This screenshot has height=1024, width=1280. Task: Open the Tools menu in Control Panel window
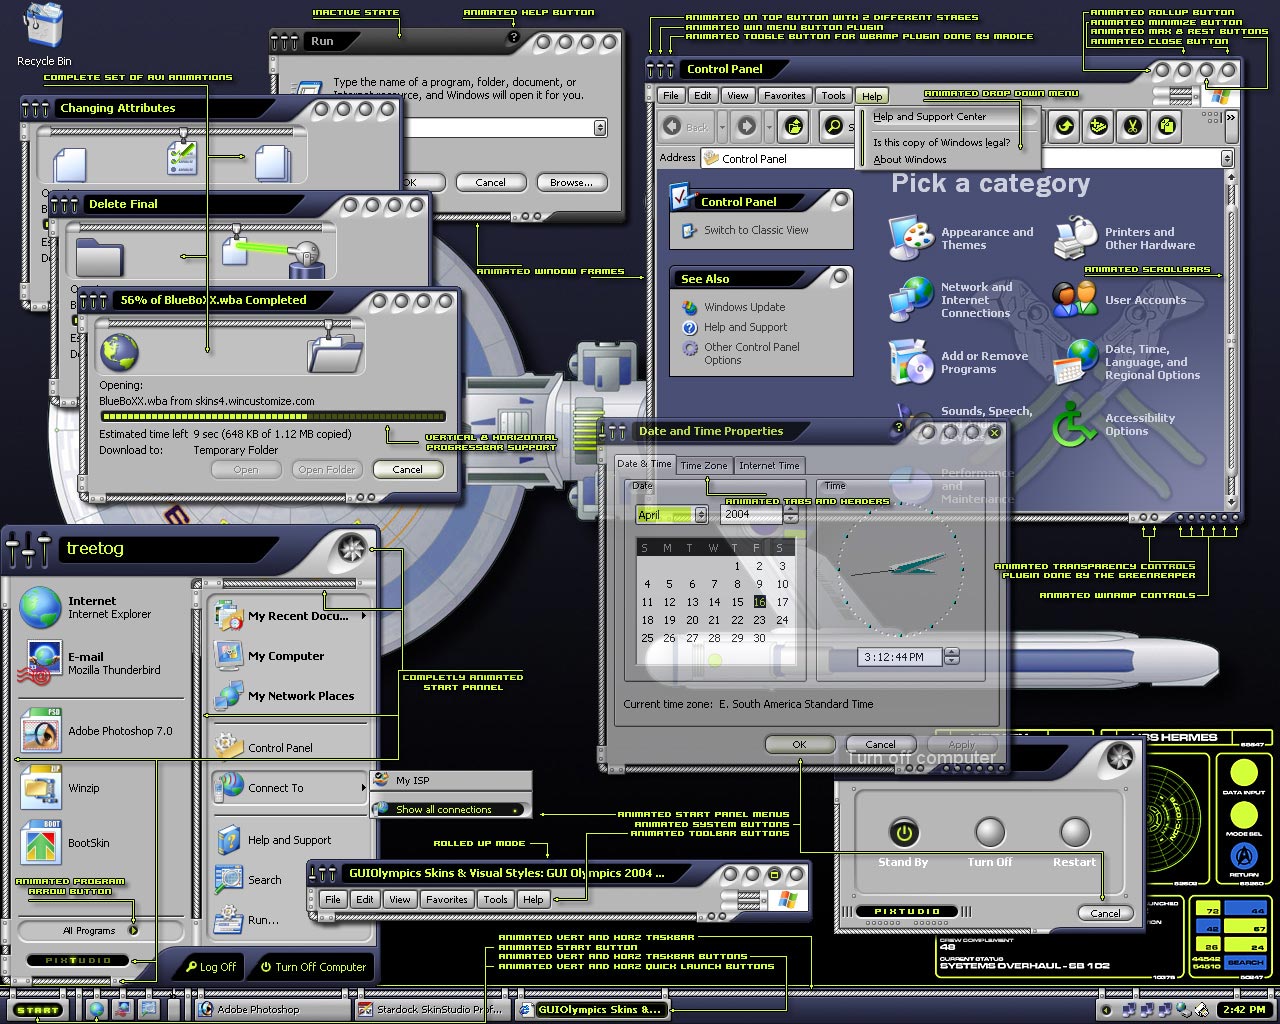(x=833, y=96)
